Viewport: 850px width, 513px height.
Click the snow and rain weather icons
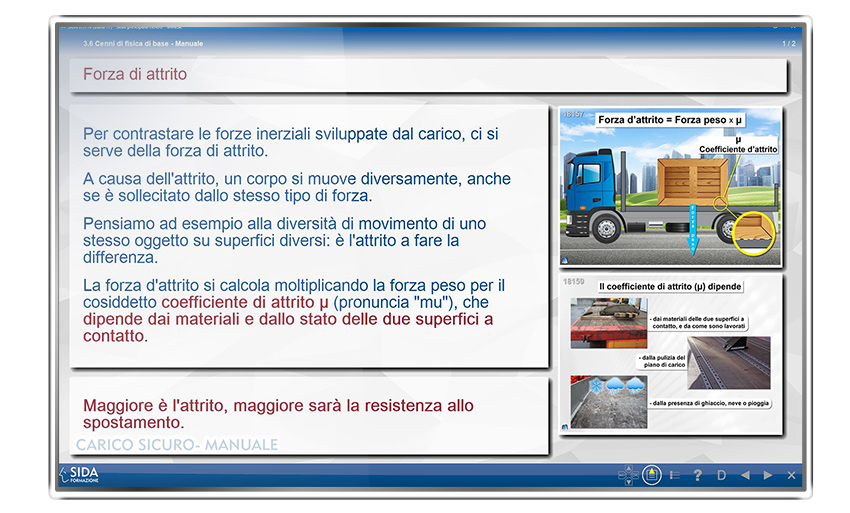pyautogui.click(x=608, y=386)
